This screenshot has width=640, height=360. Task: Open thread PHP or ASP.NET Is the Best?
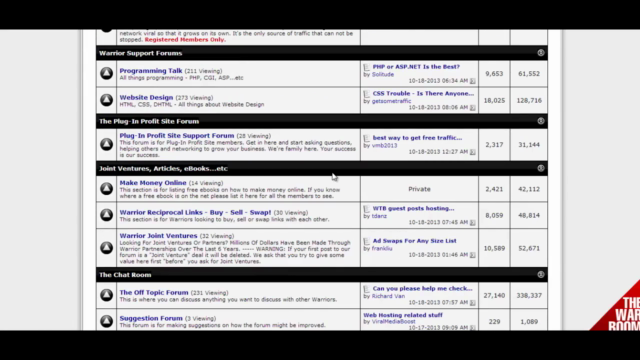[x=416, y=67]
